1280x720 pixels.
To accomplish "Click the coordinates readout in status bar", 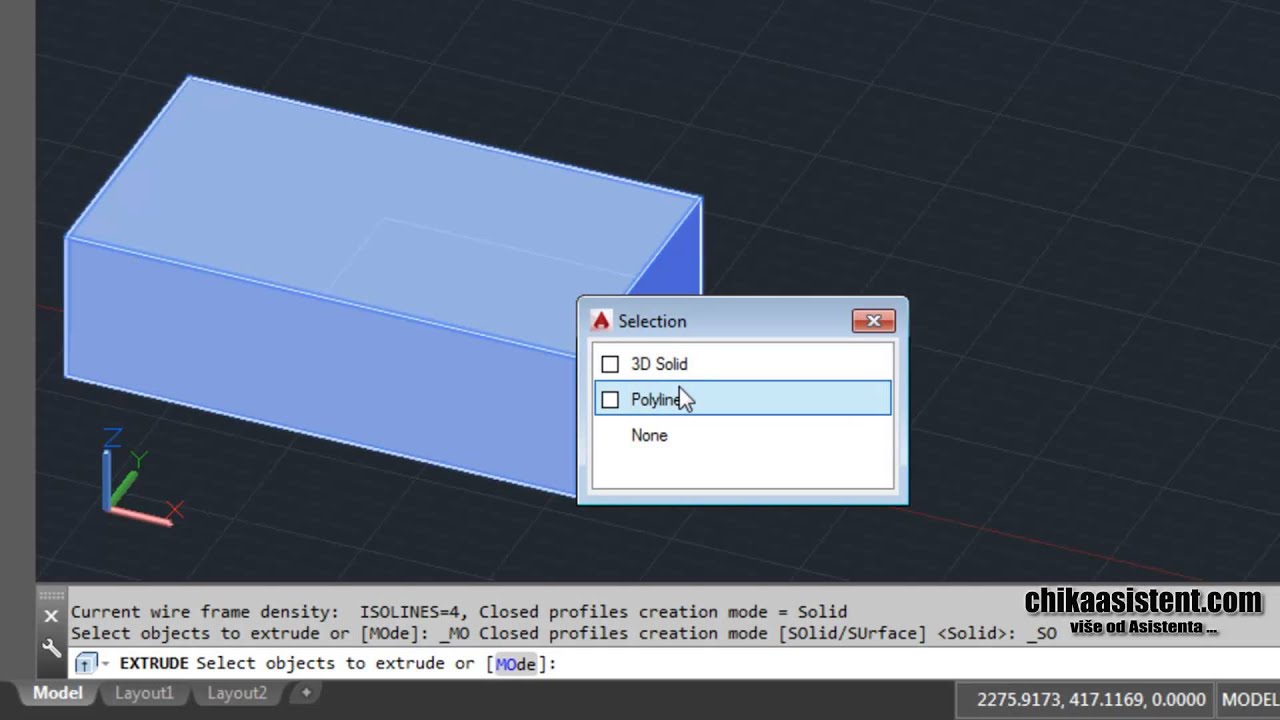I will (x=1091, y=700).
